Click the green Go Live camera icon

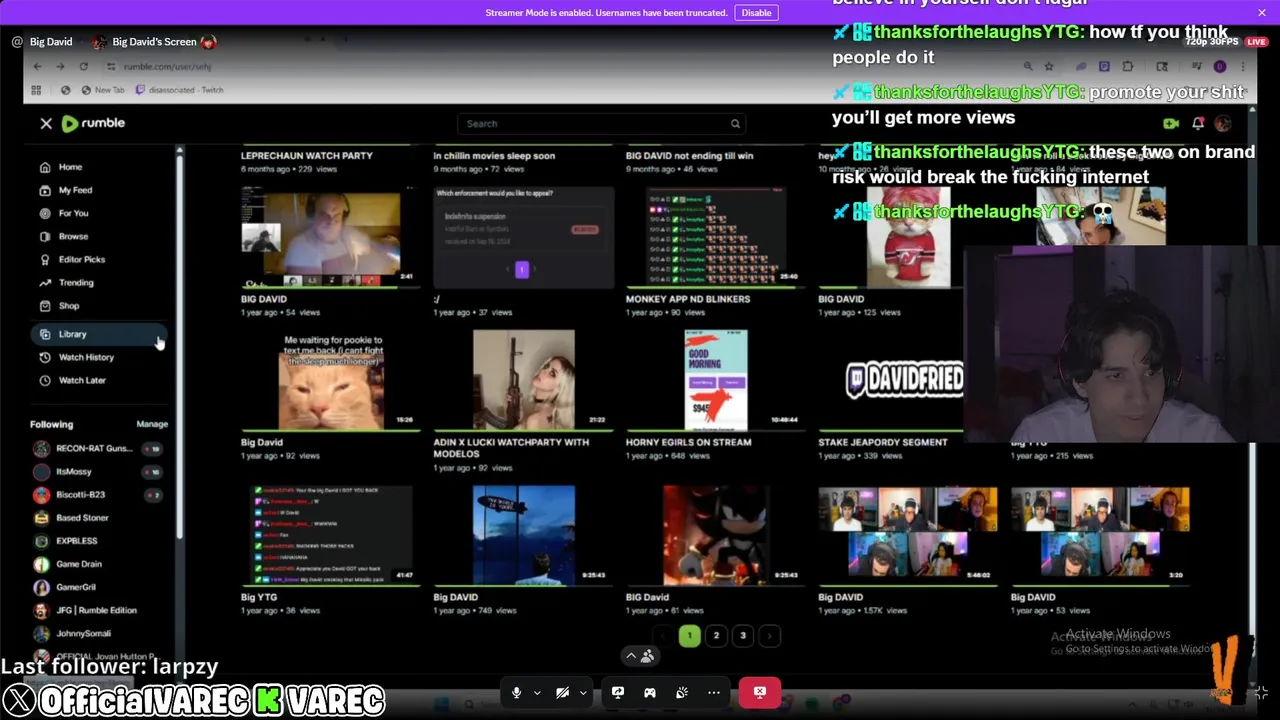coord(1171,124)
